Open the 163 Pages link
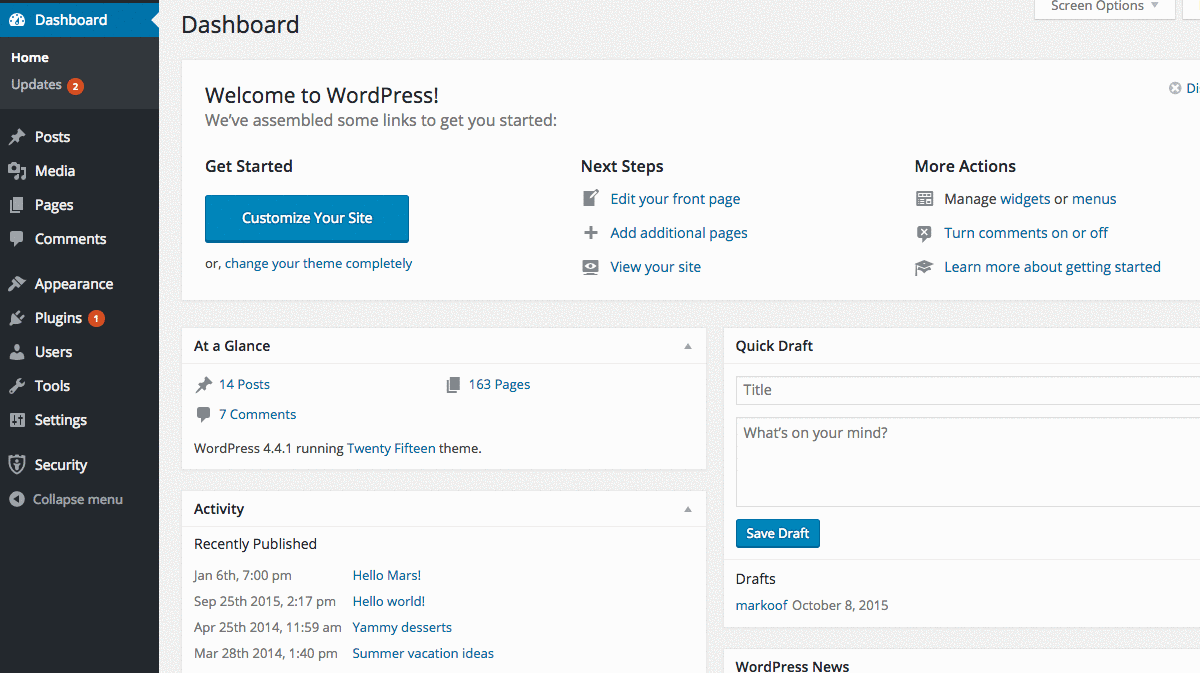The height and width of the screenshot is (673, 1200). [x=499, y=384]
